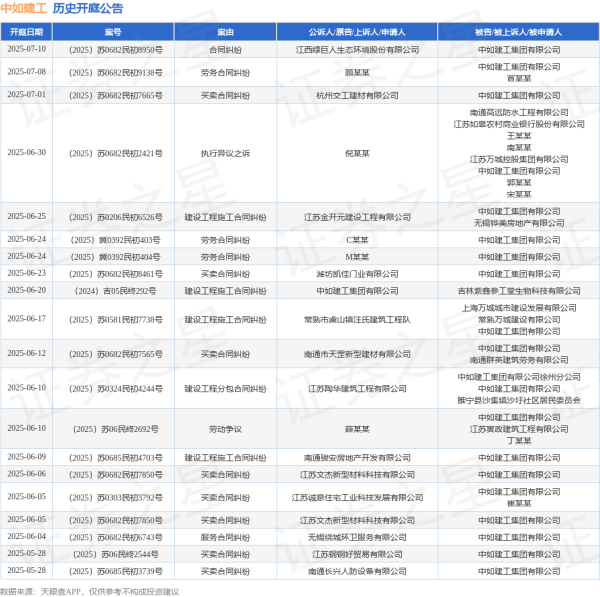Click header 被告/被上诉人/被申请人
600x597 pixels.
tap(518, 32)
